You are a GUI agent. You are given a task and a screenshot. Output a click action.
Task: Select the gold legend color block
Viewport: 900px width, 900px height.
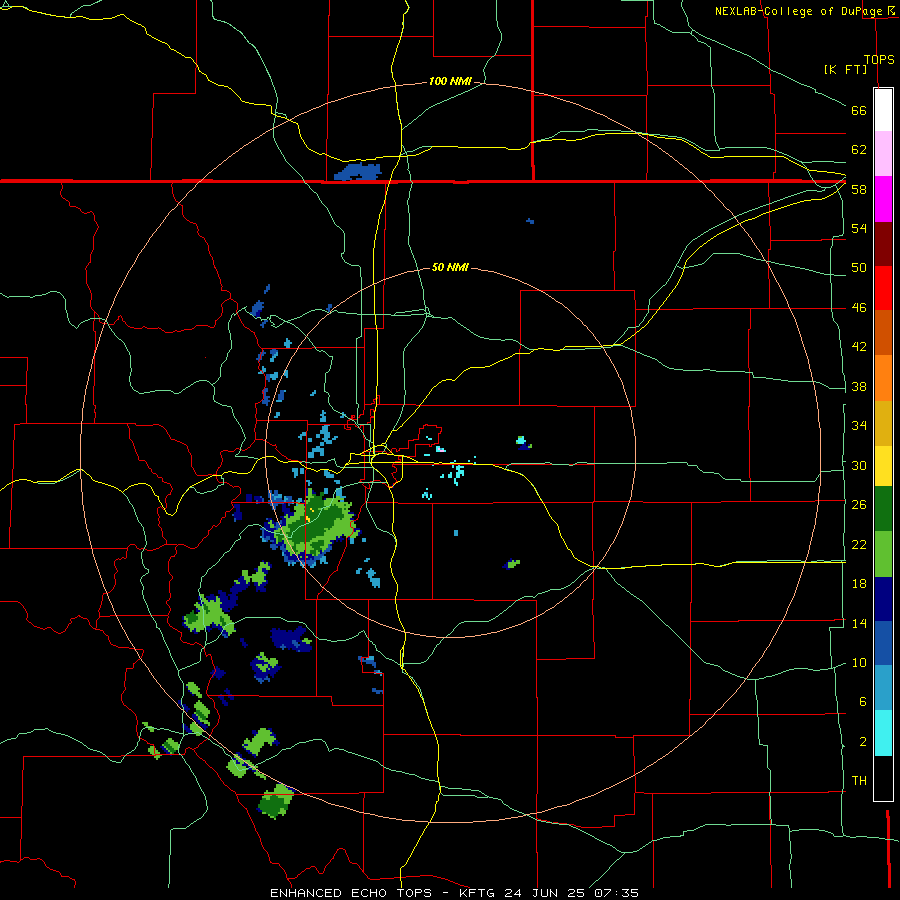point(883,424)
